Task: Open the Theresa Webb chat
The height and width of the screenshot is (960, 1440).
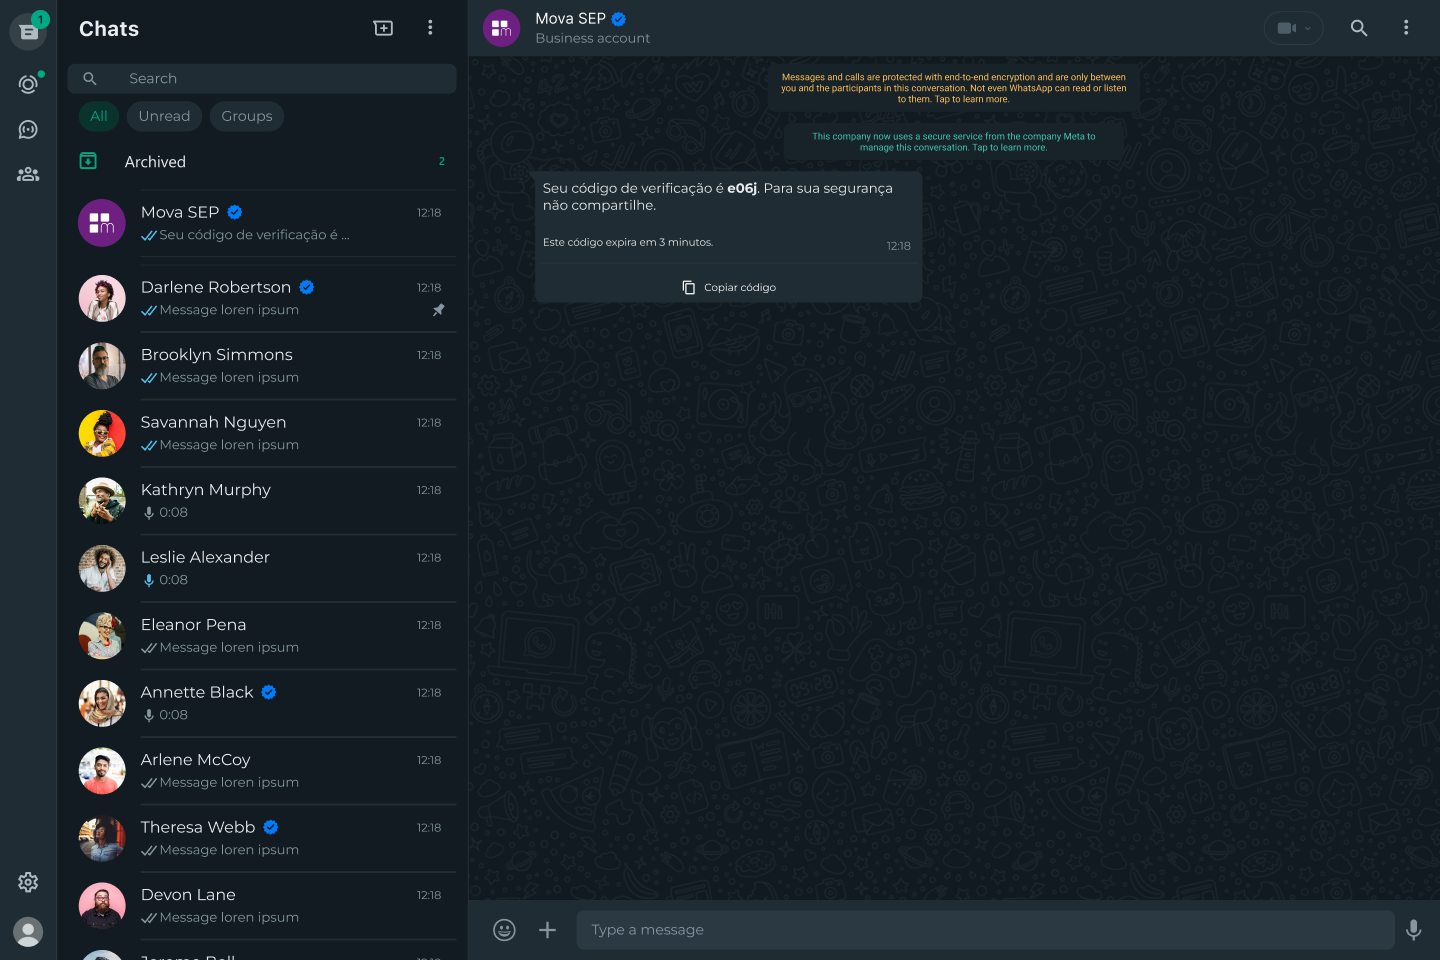Action: tap(262, 838)
